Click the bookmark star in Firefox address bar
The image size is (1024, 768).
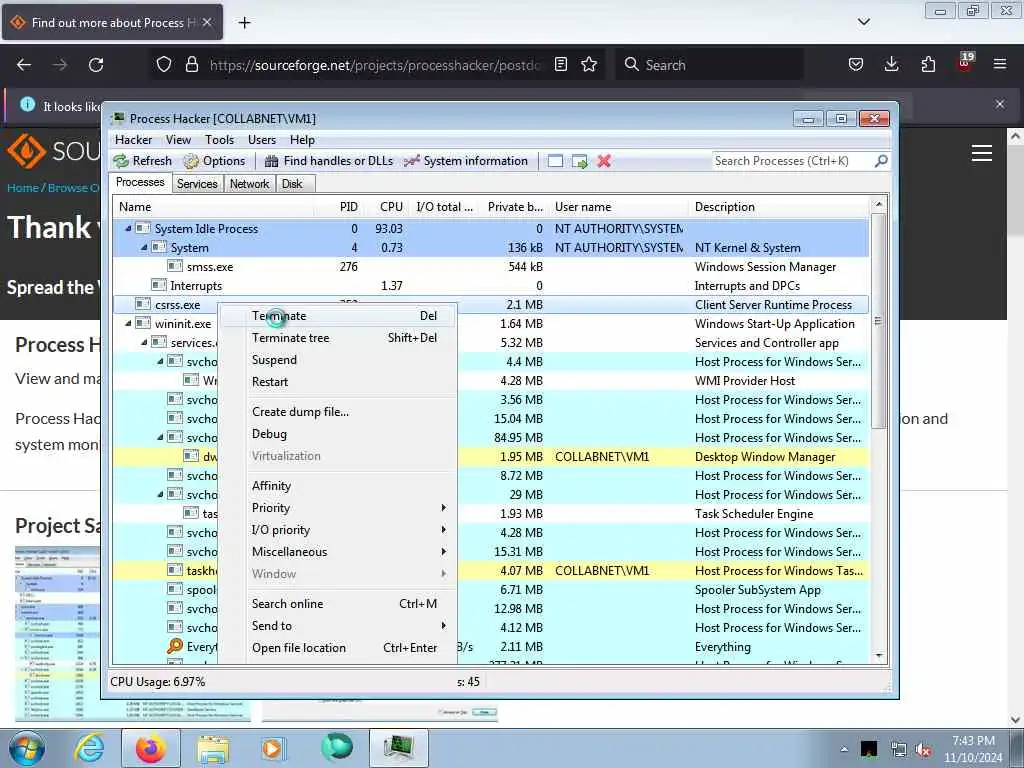589,65
